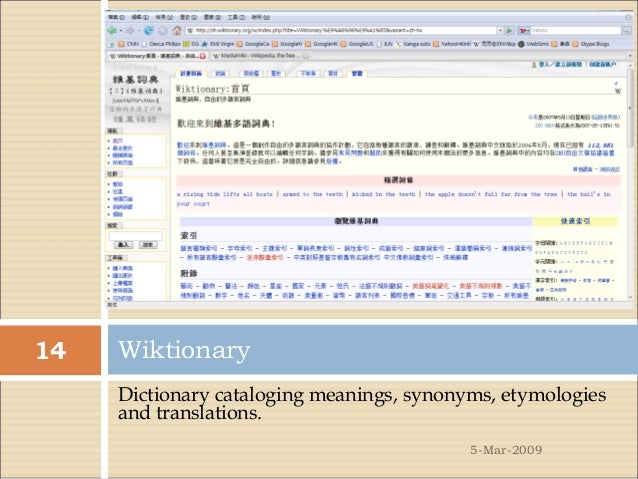Click the log in link beside user icon
The height and width of the screenshot is (479, 638).
(560, 64)
